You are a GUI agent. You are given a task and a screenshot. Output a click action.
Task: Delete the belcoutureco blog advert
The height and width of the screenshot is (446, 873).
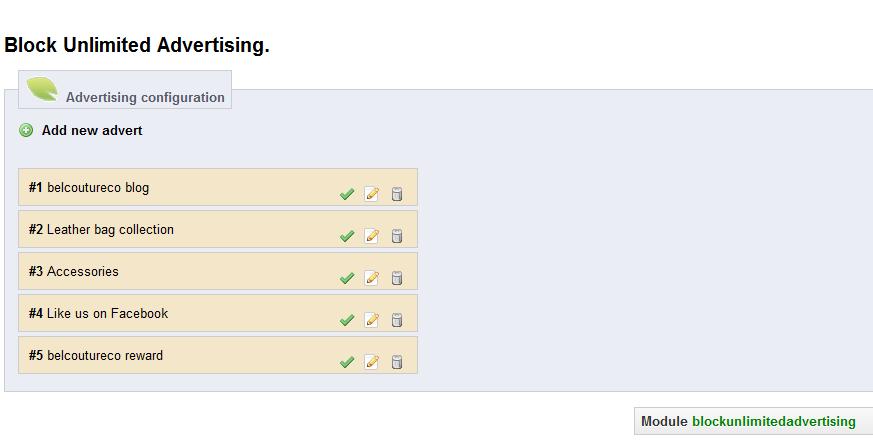click(397, 194)
